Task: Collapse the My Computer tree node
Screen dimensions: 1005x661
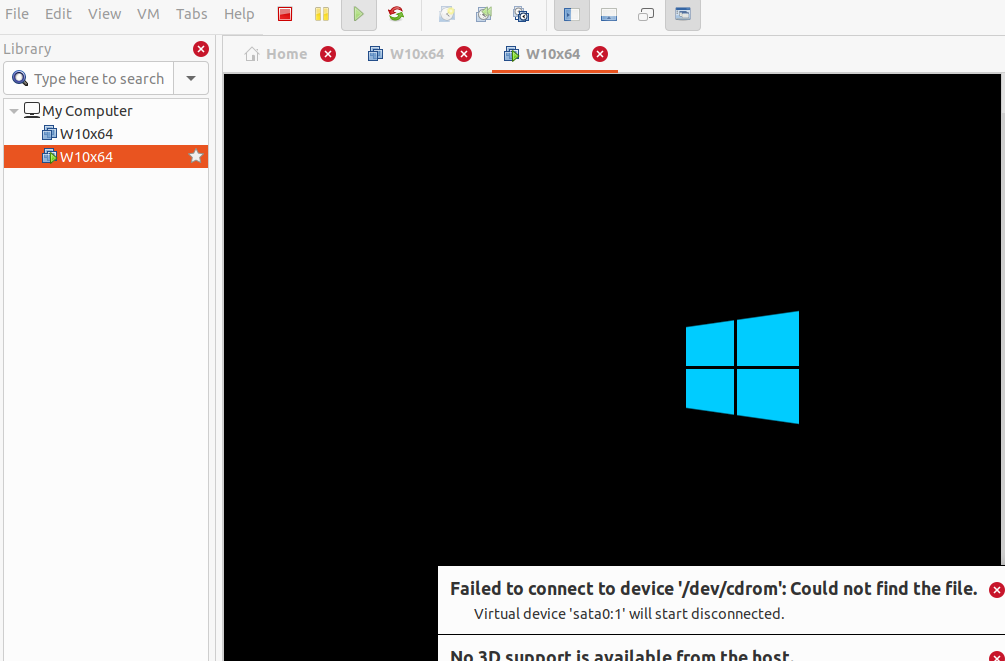Action: tap(13, 111)
